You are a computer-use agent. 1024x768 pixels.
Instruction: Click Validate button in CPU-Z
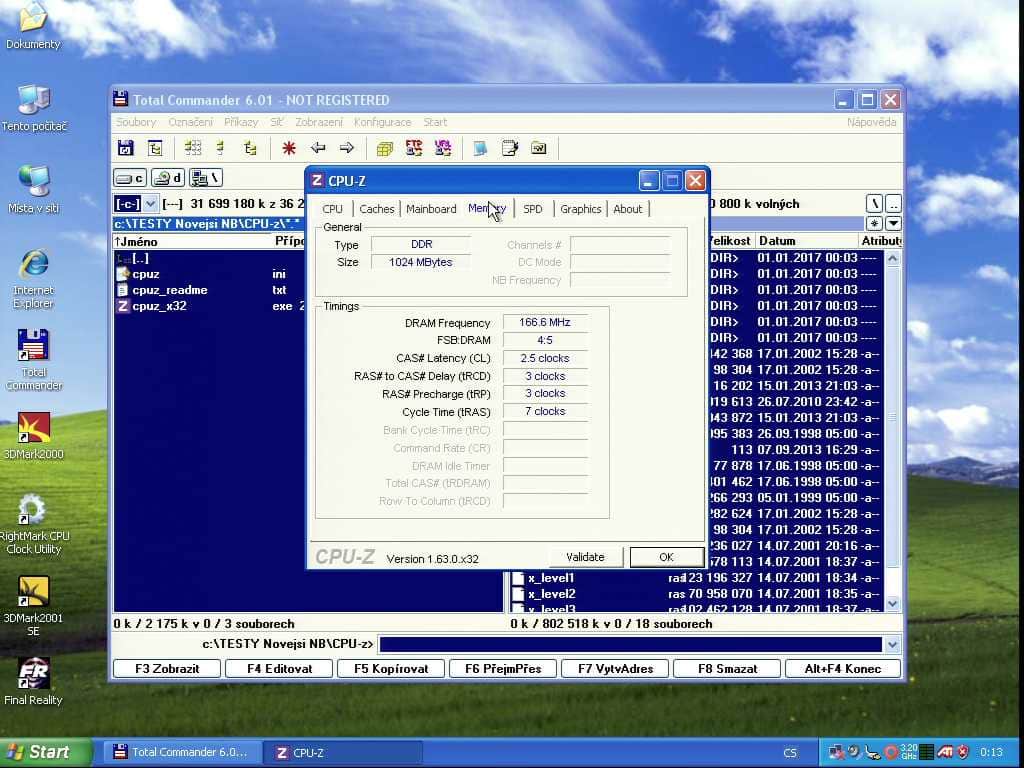click(585, 557)
